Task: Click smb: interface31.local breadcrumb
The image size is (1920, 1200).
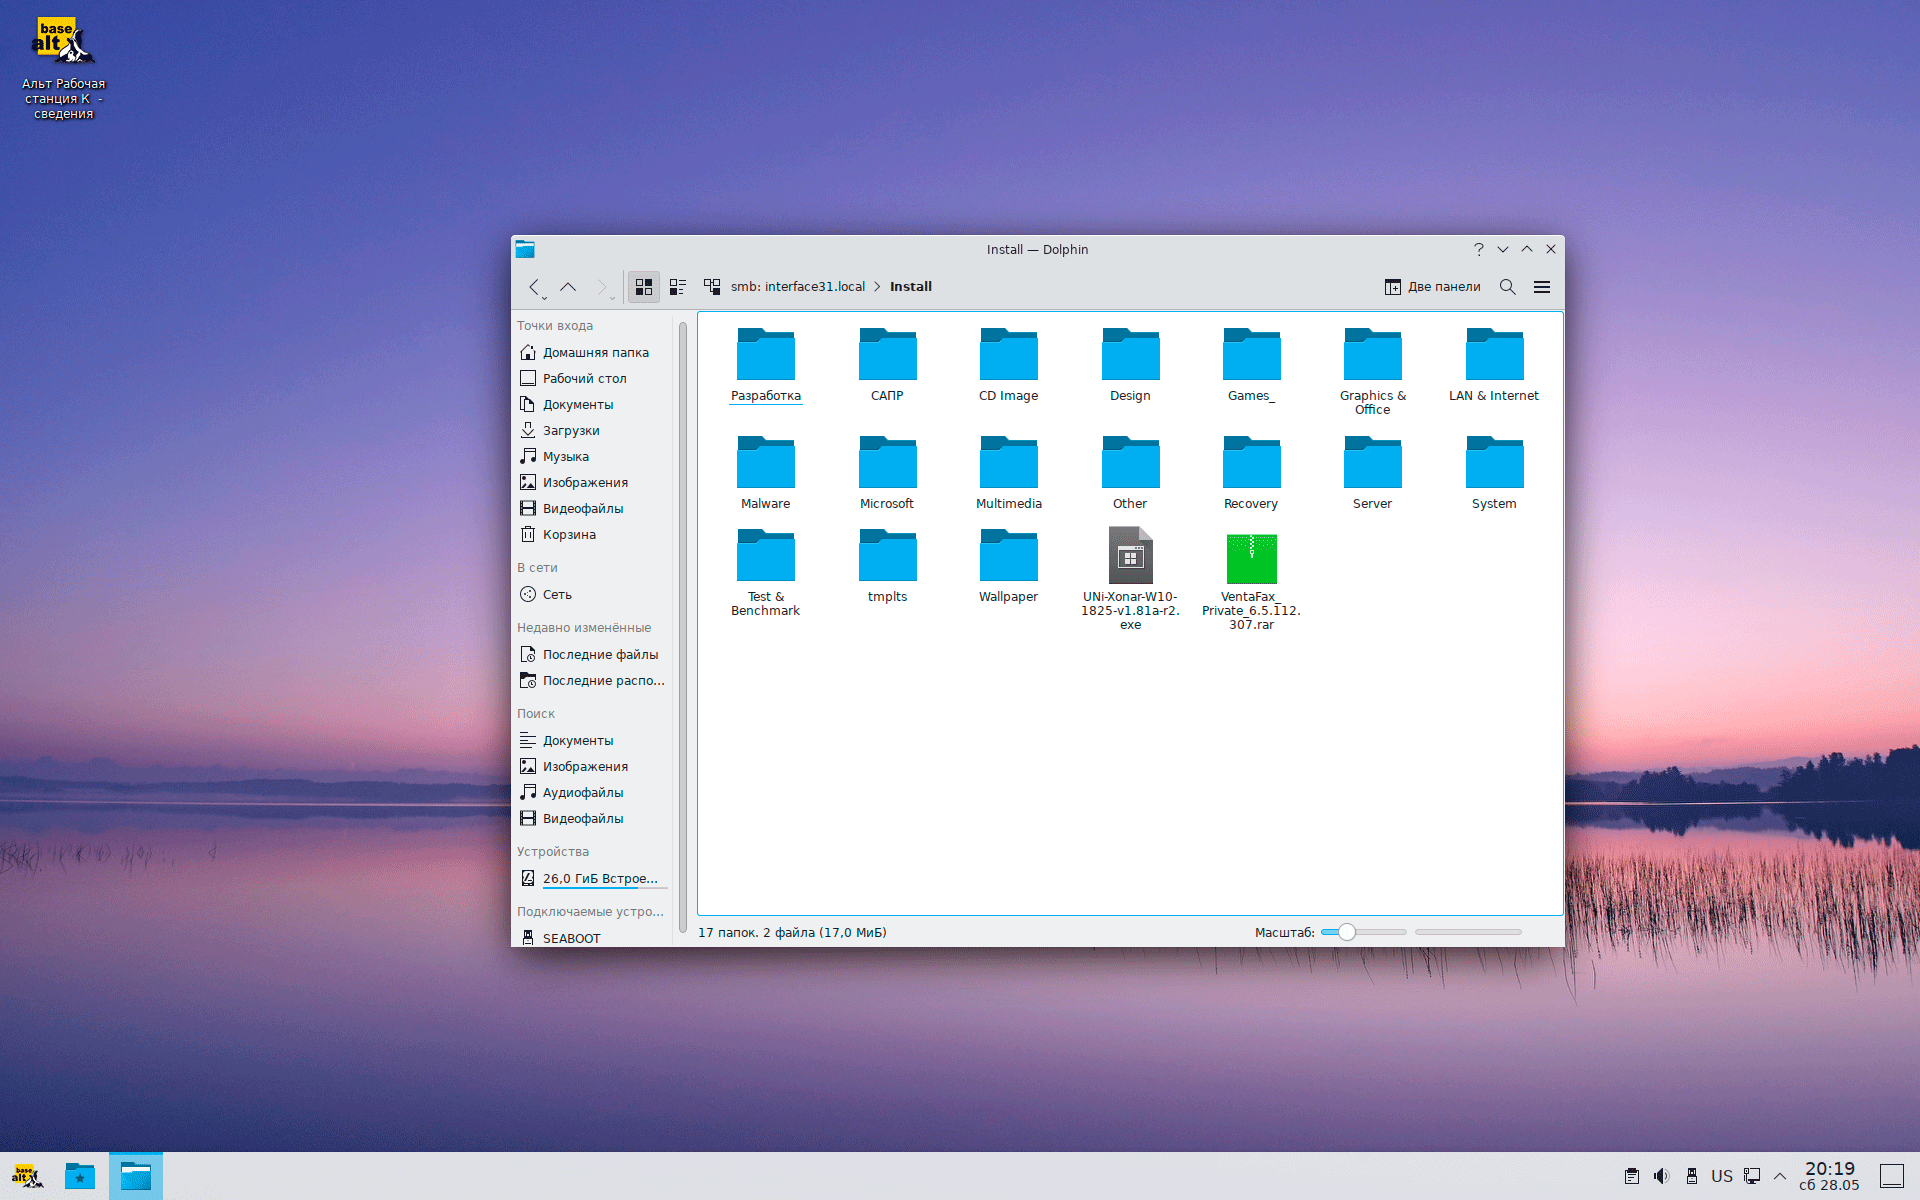Action: [797, 287]
